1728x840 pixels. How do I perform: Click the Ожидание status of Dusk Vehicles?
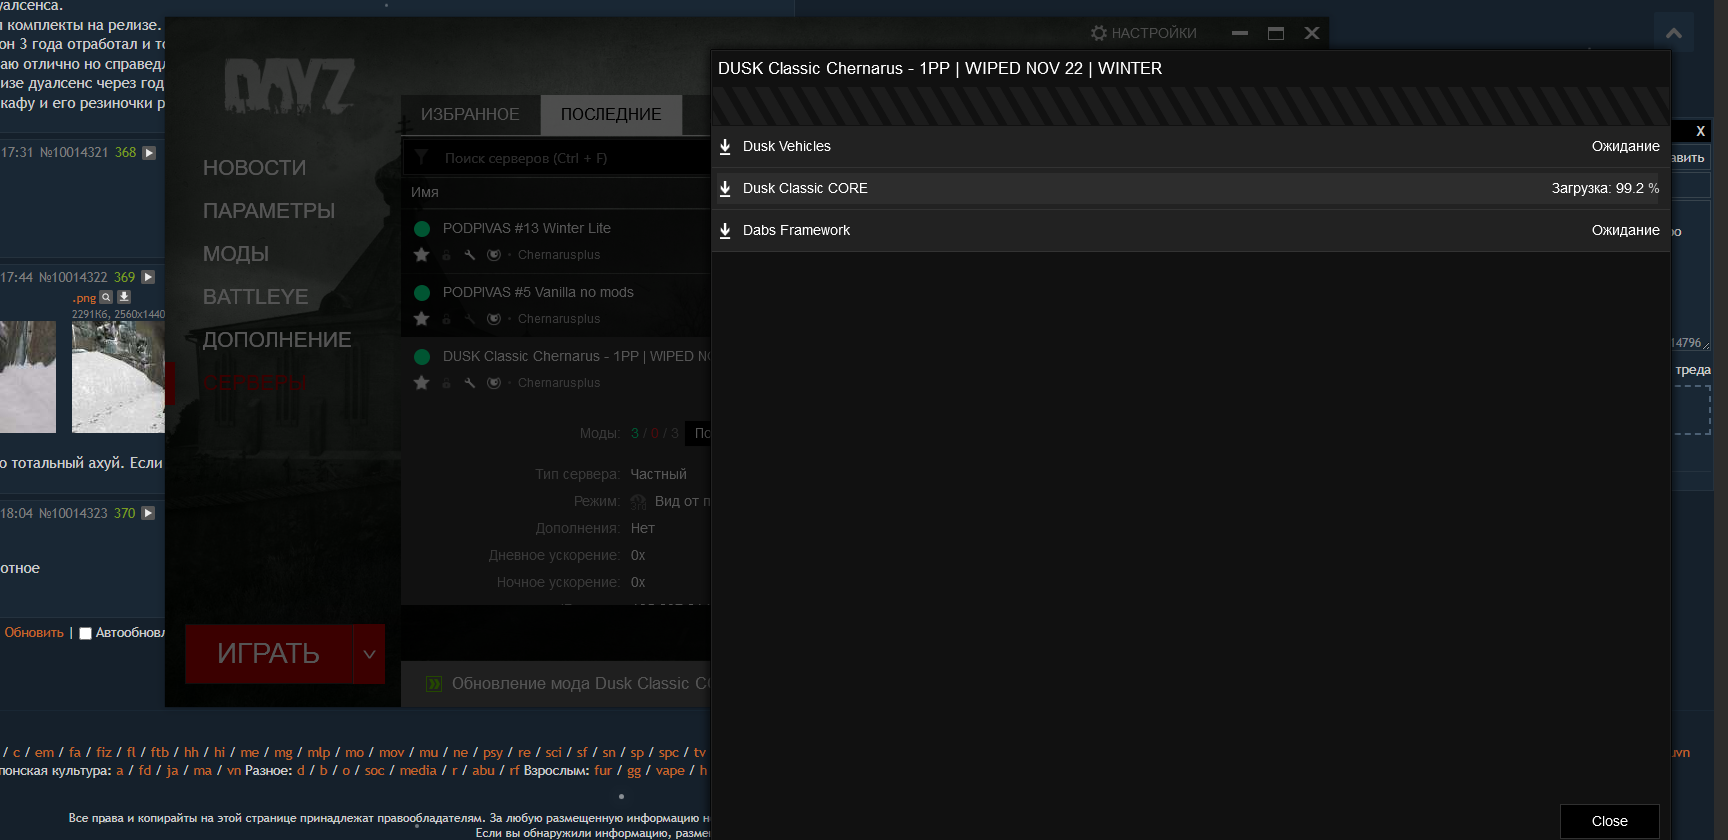[1626, 147]
